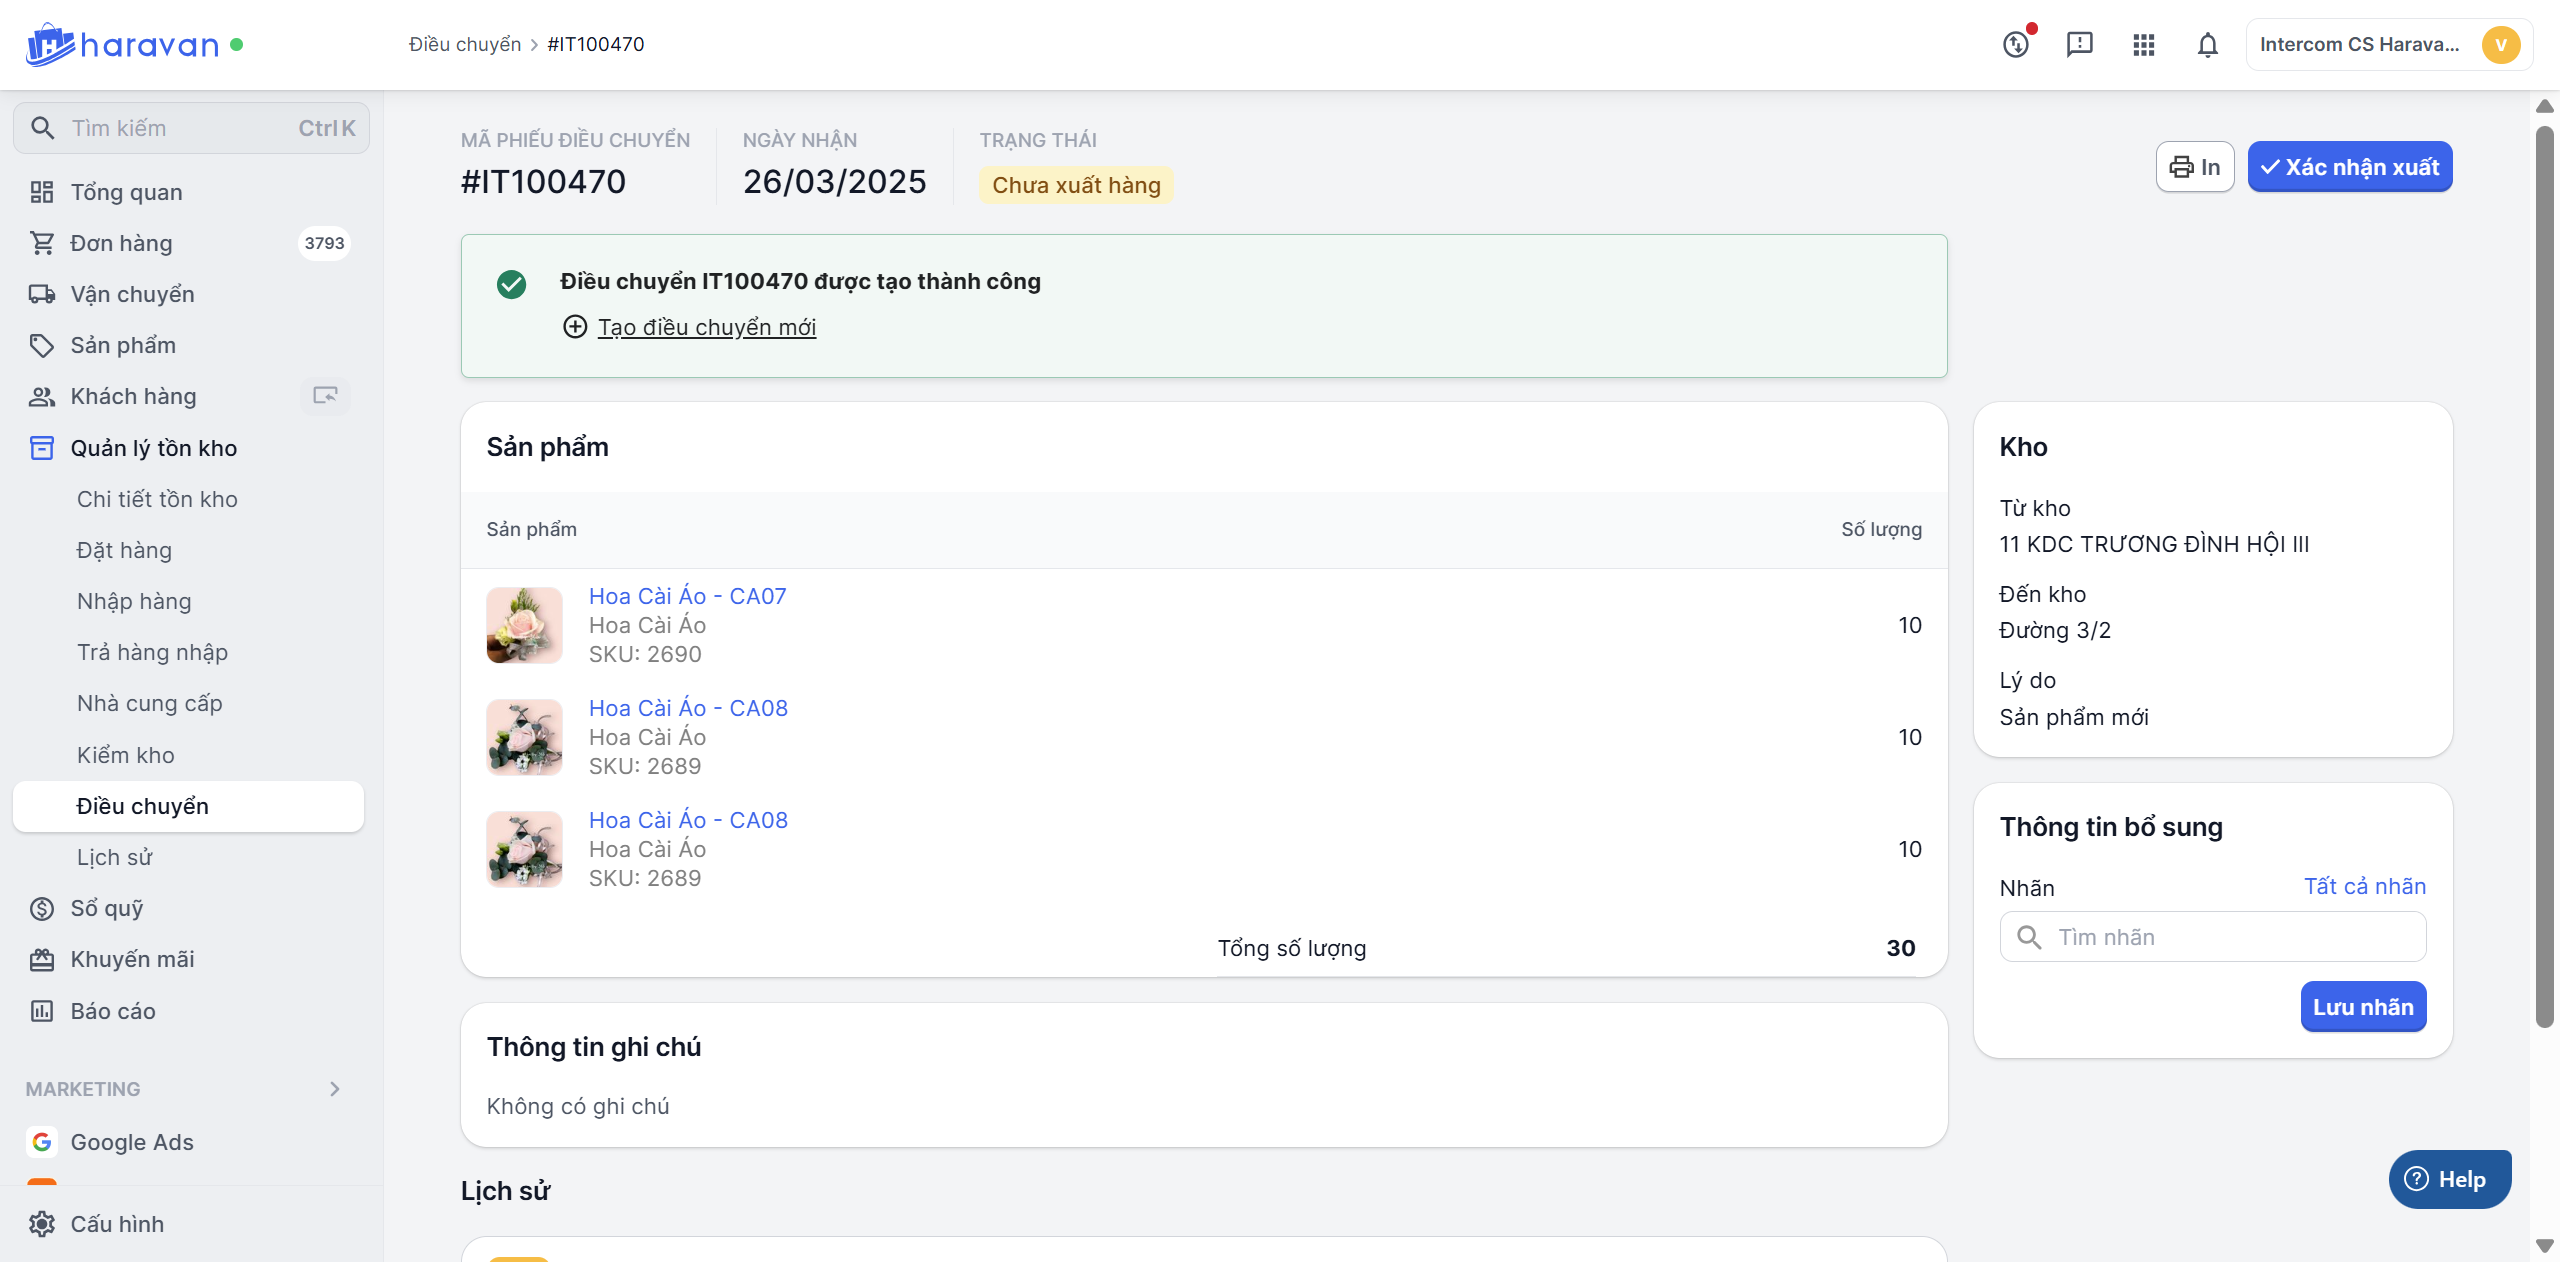Viewport: 2560px width, 1262px height.
Task: Click the Hoa Cài Áo CA07 thumbnail
Action: pyautogui.click(x=524, y=625)
